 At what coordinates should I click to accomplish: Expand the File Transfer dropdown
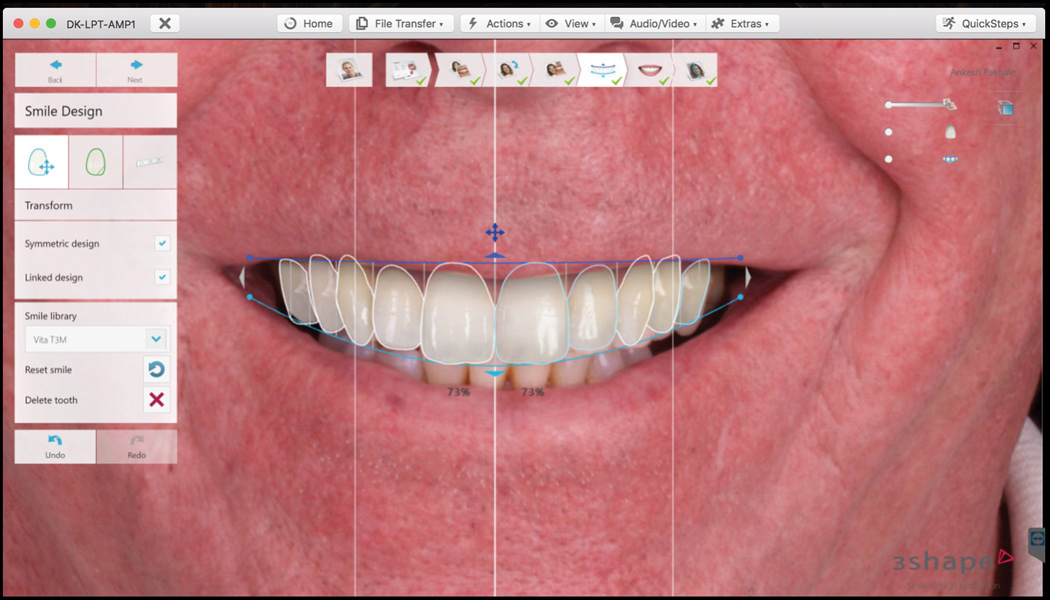[401, 23]
